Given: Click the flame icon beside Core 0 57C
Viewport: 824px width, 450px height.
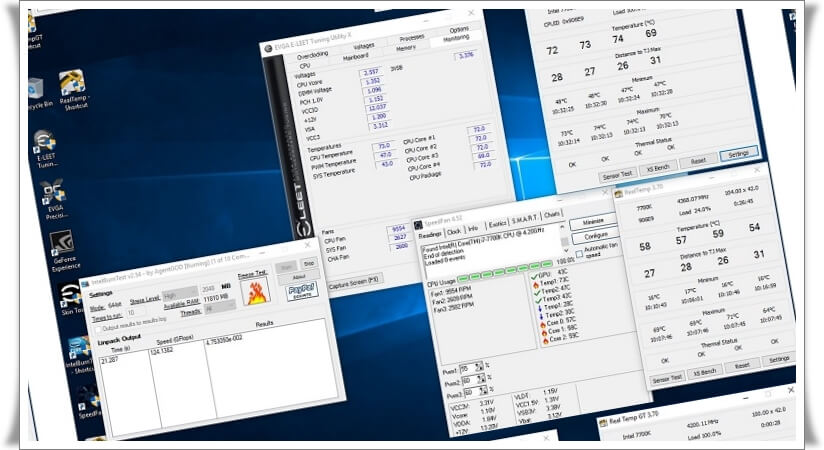Looking at the screenshot, I should [543, 325].
